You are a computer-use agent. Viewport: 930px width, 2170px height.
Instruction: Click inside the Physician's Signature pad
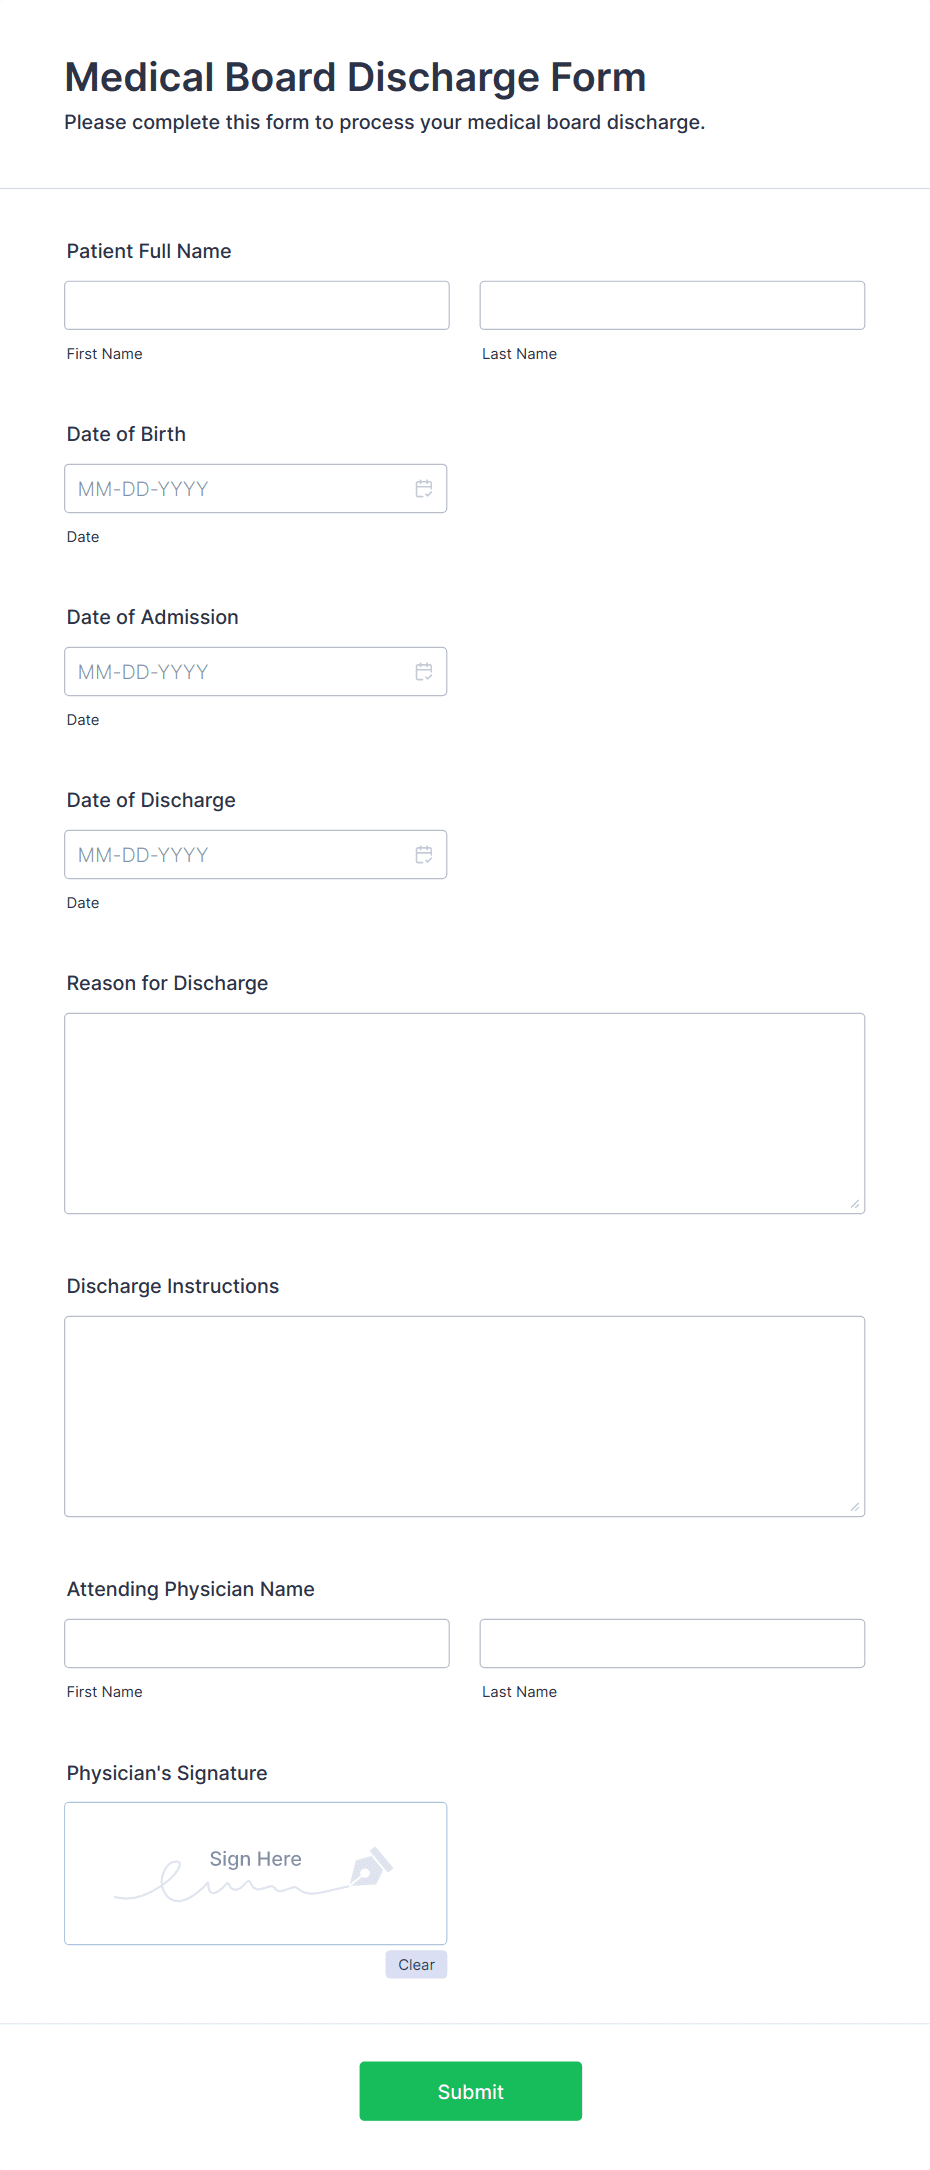(x=255, y=1873)
